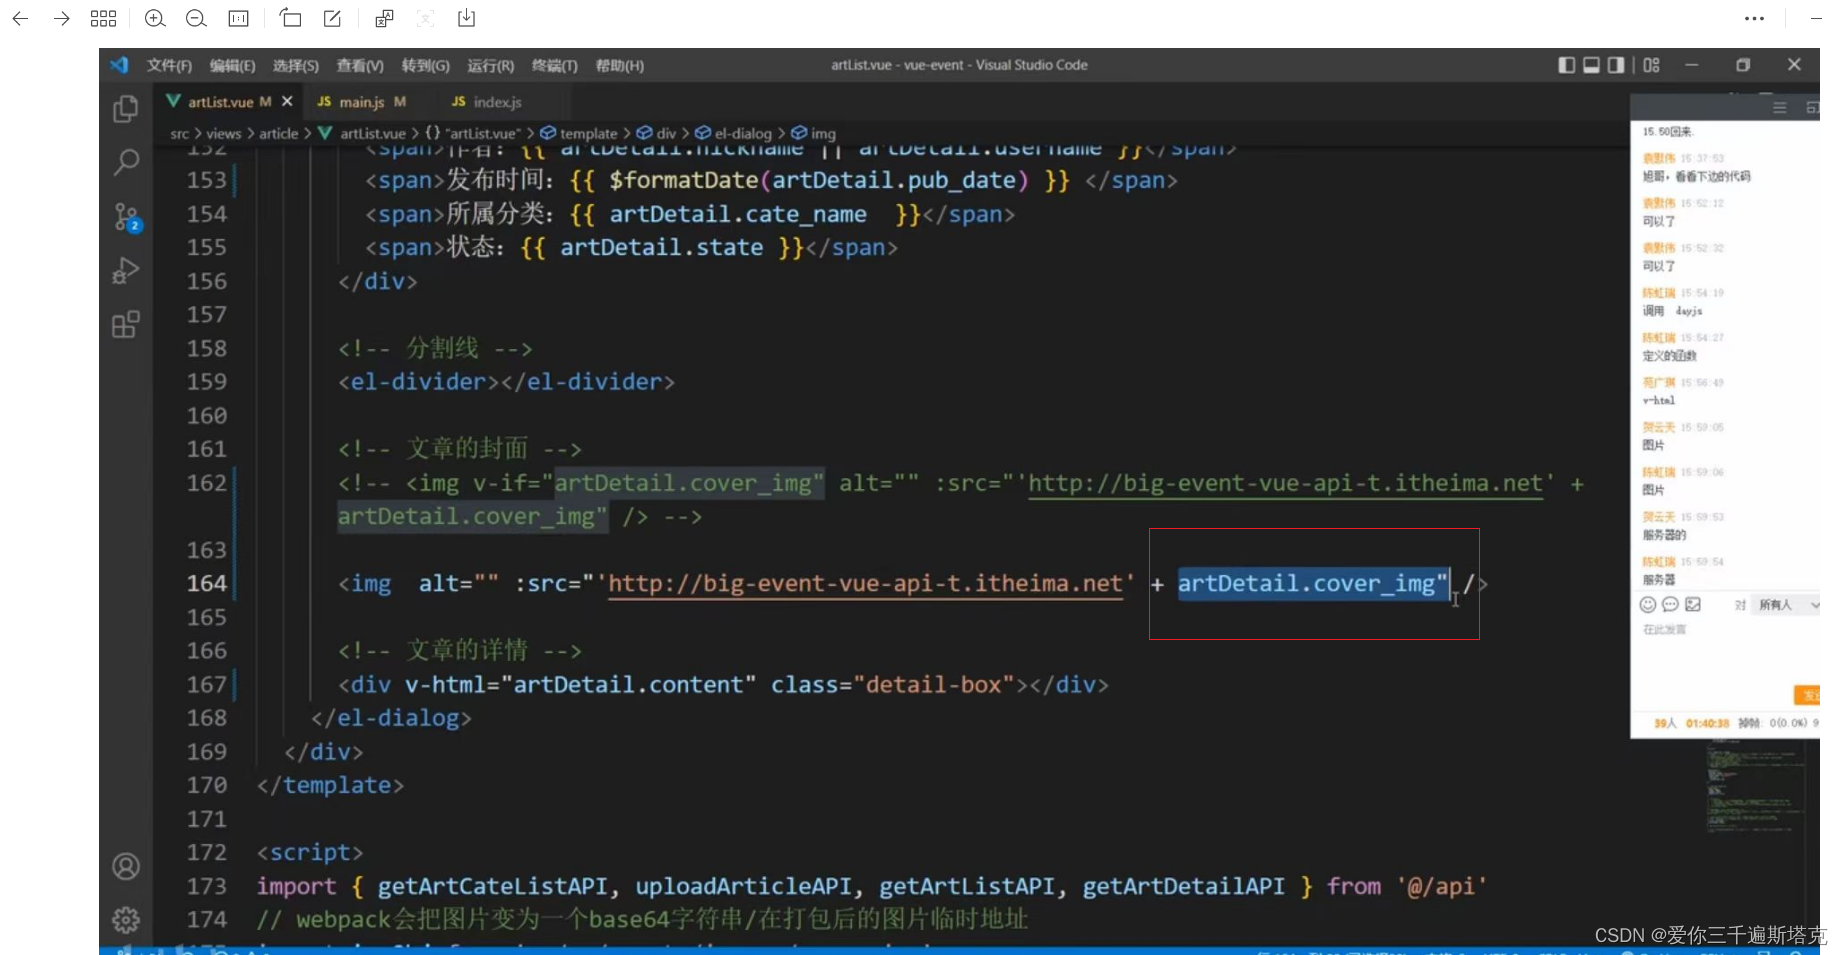
Task: Open the Run and Debug panel
Action: (126, 271)
